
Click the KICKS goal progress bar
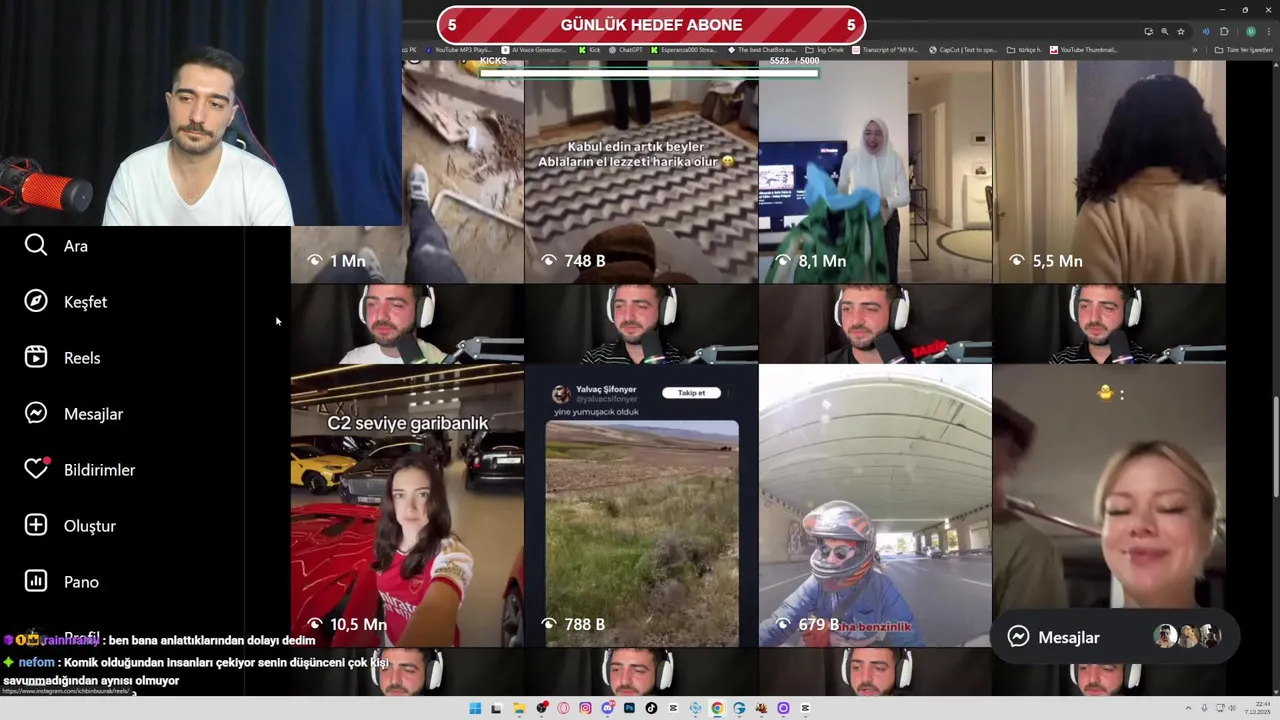coord(649,72)
